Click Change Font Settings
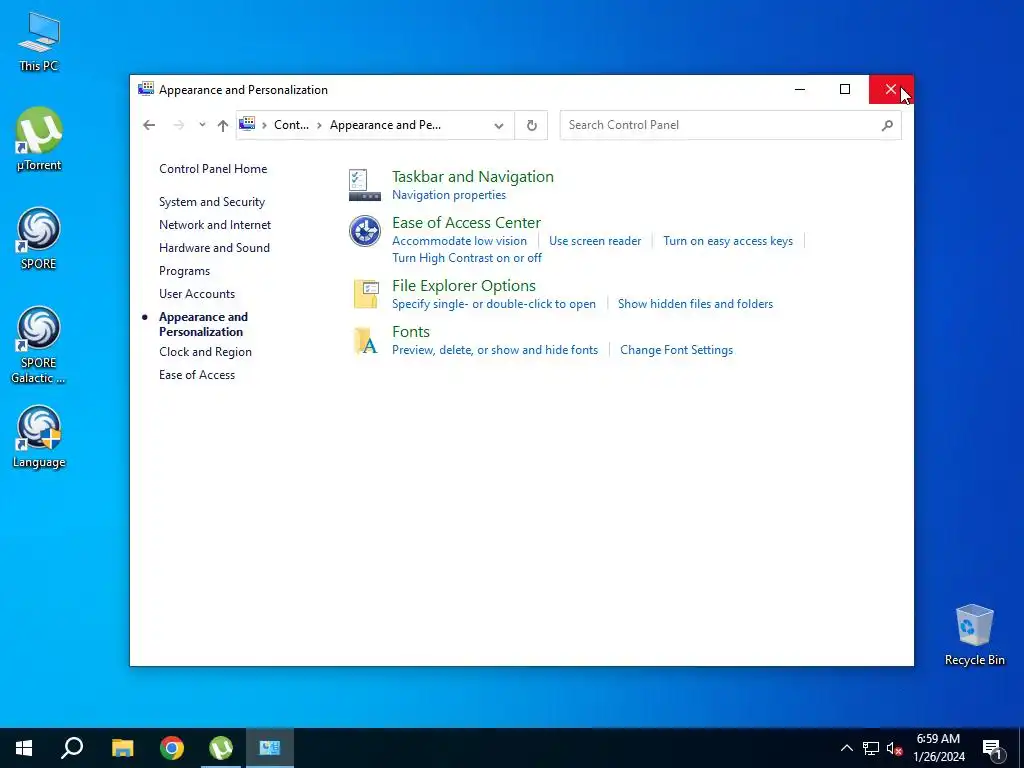The image size is (1024, 768). [676, 350]
